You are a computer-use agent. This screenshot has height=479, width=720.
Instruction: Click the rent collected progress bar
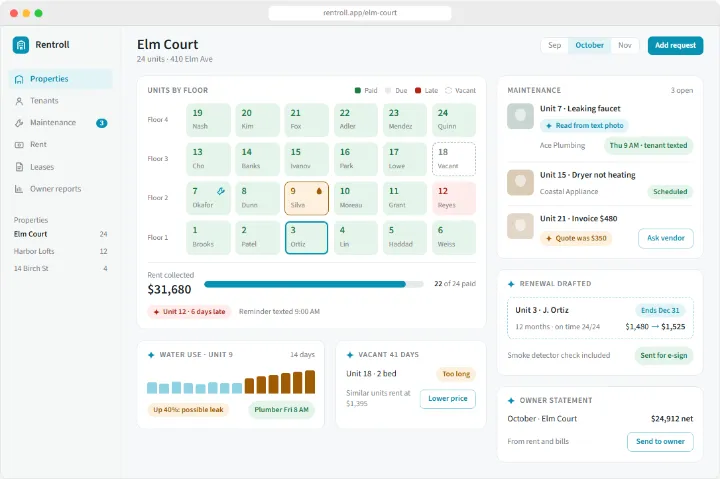pyautogui.click(x=314, y=284)
